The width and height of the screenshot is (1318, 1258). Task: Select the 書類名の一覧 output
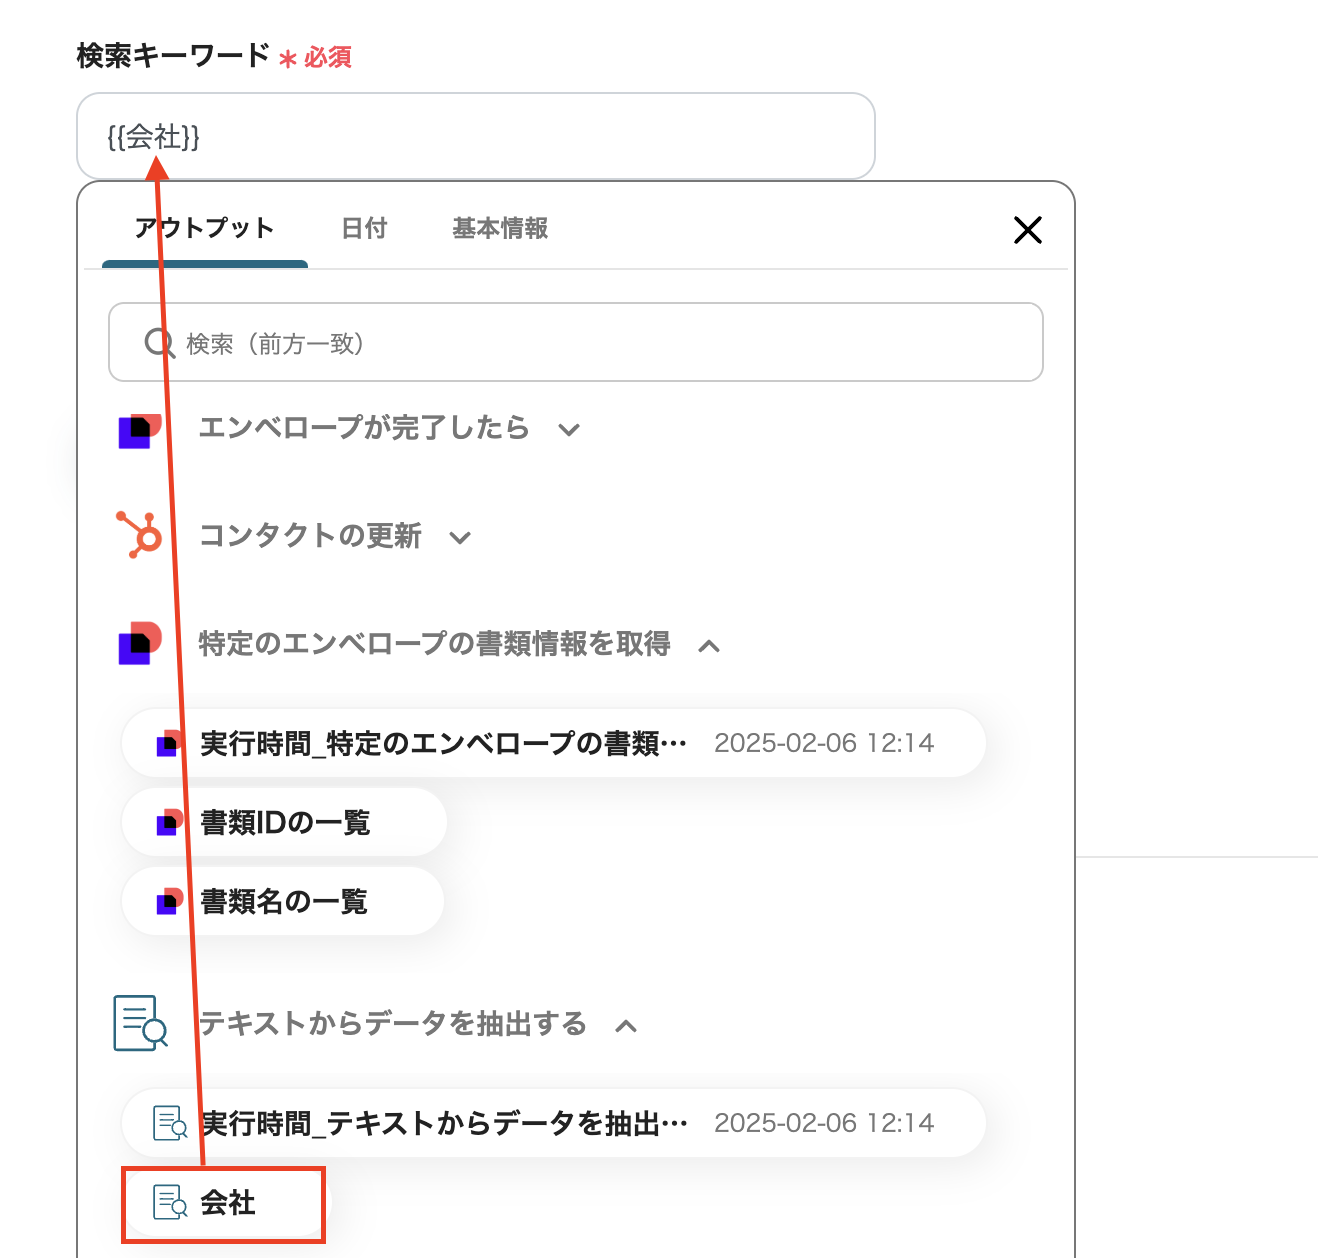283,901
